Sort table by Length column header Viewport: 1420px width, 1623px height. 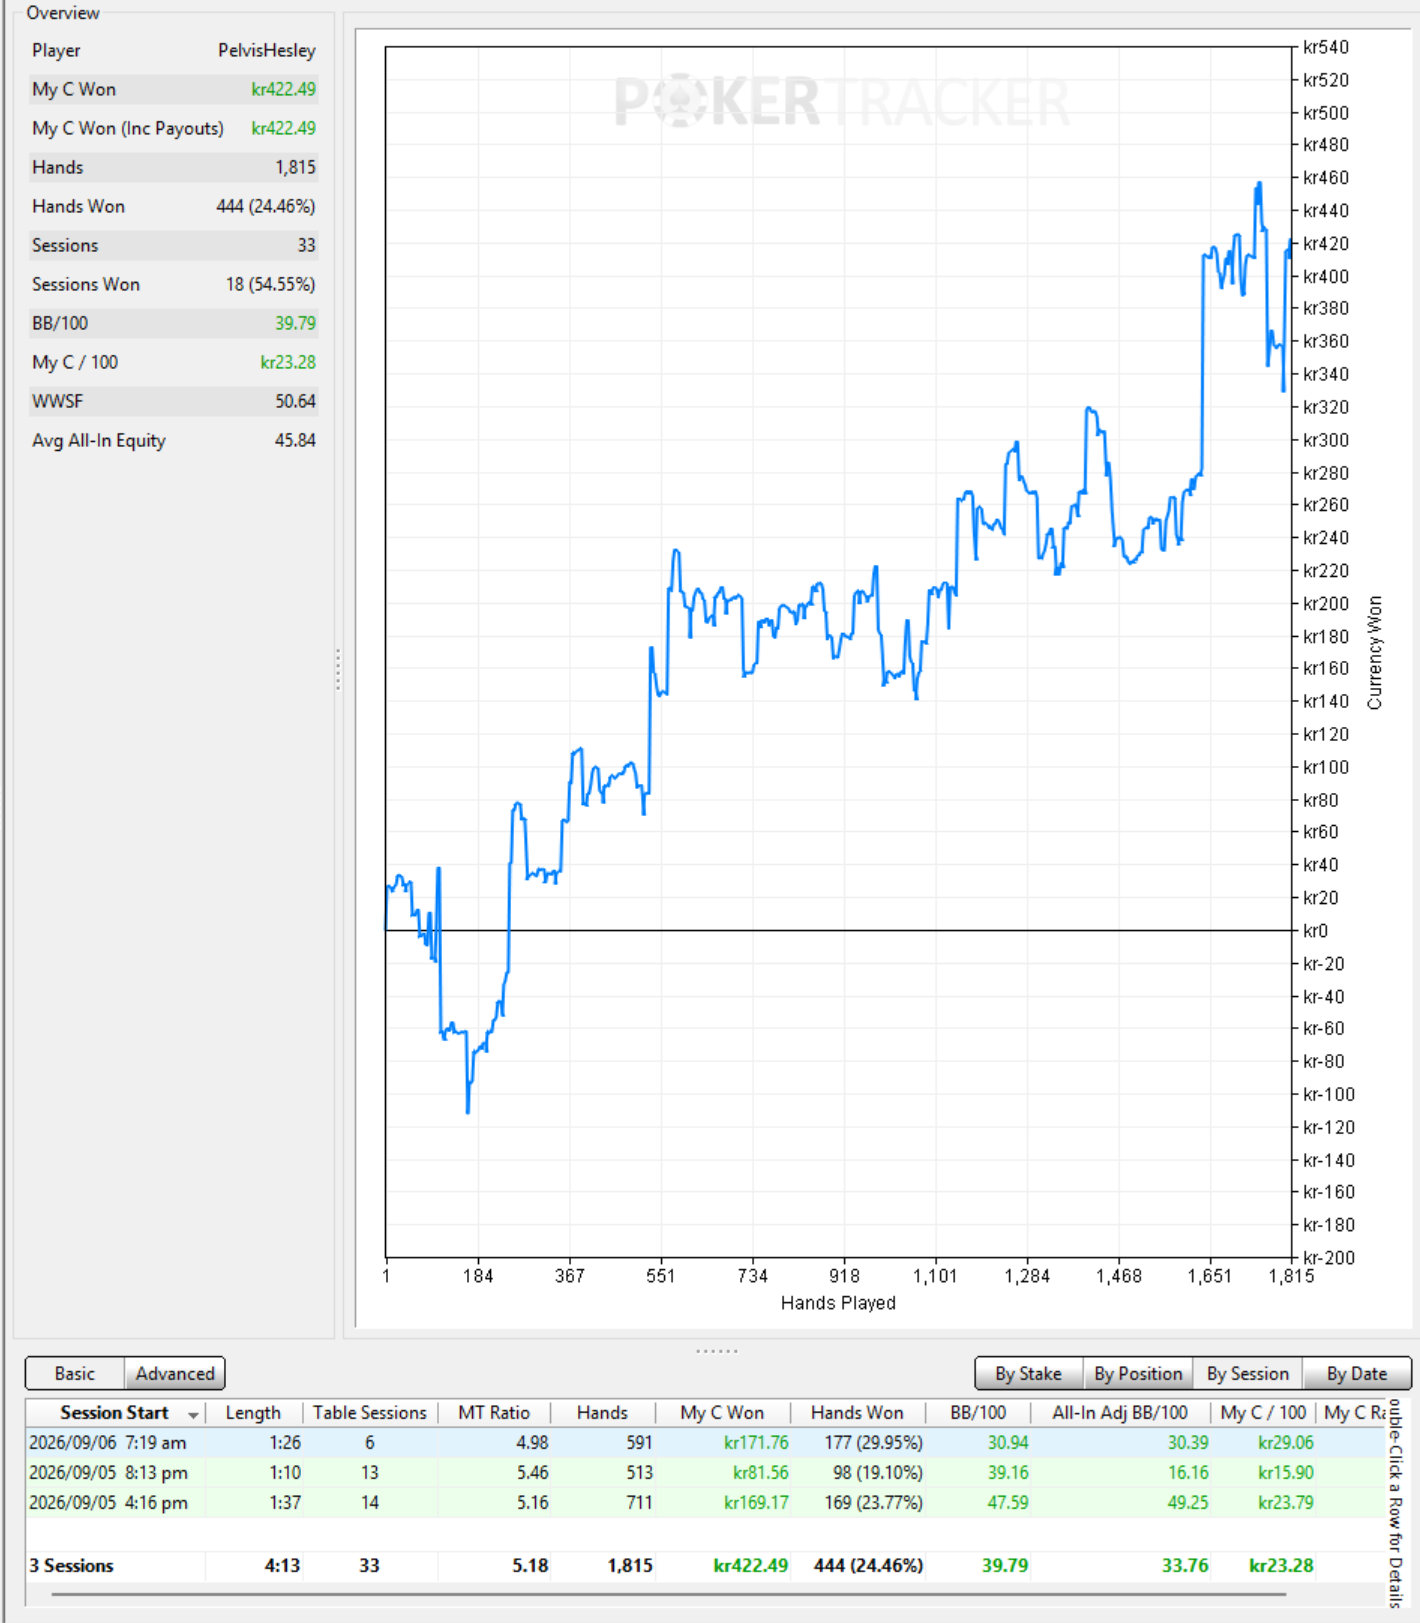[253, 1412]
